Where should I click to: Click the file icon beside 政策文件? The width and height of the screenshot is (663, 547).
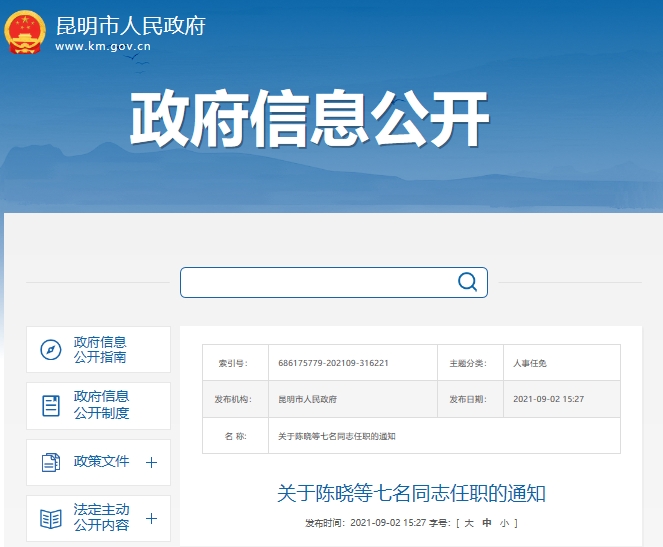point(51,462)
